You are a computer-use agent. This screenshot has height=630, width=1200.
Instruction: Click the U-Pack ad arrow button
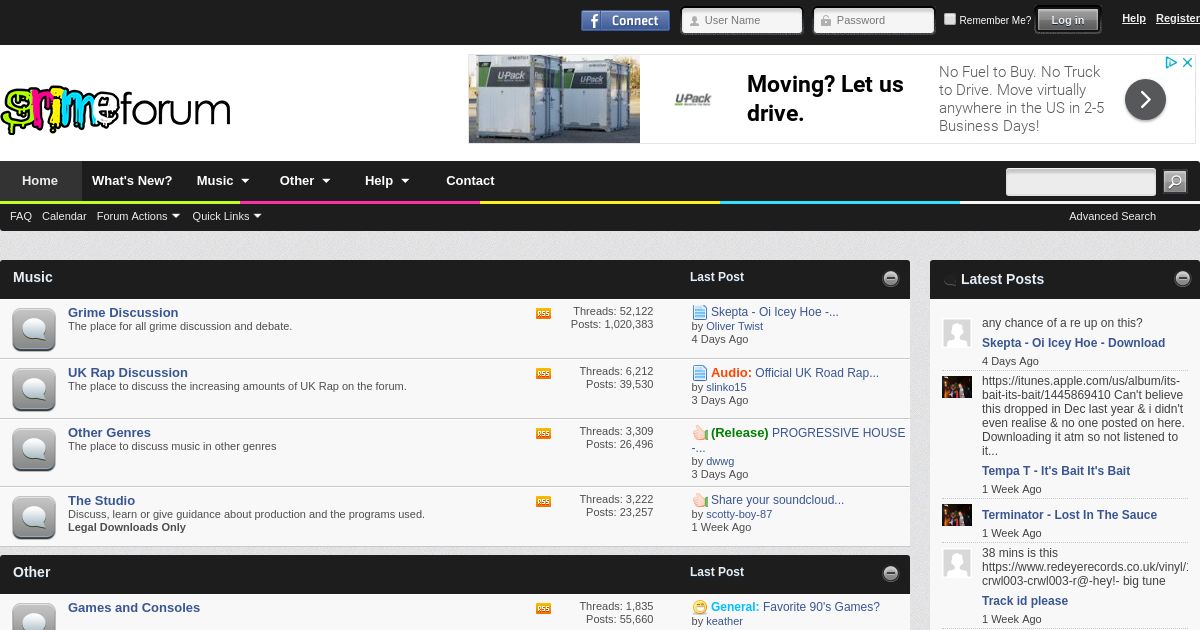tap(1145, 99)
